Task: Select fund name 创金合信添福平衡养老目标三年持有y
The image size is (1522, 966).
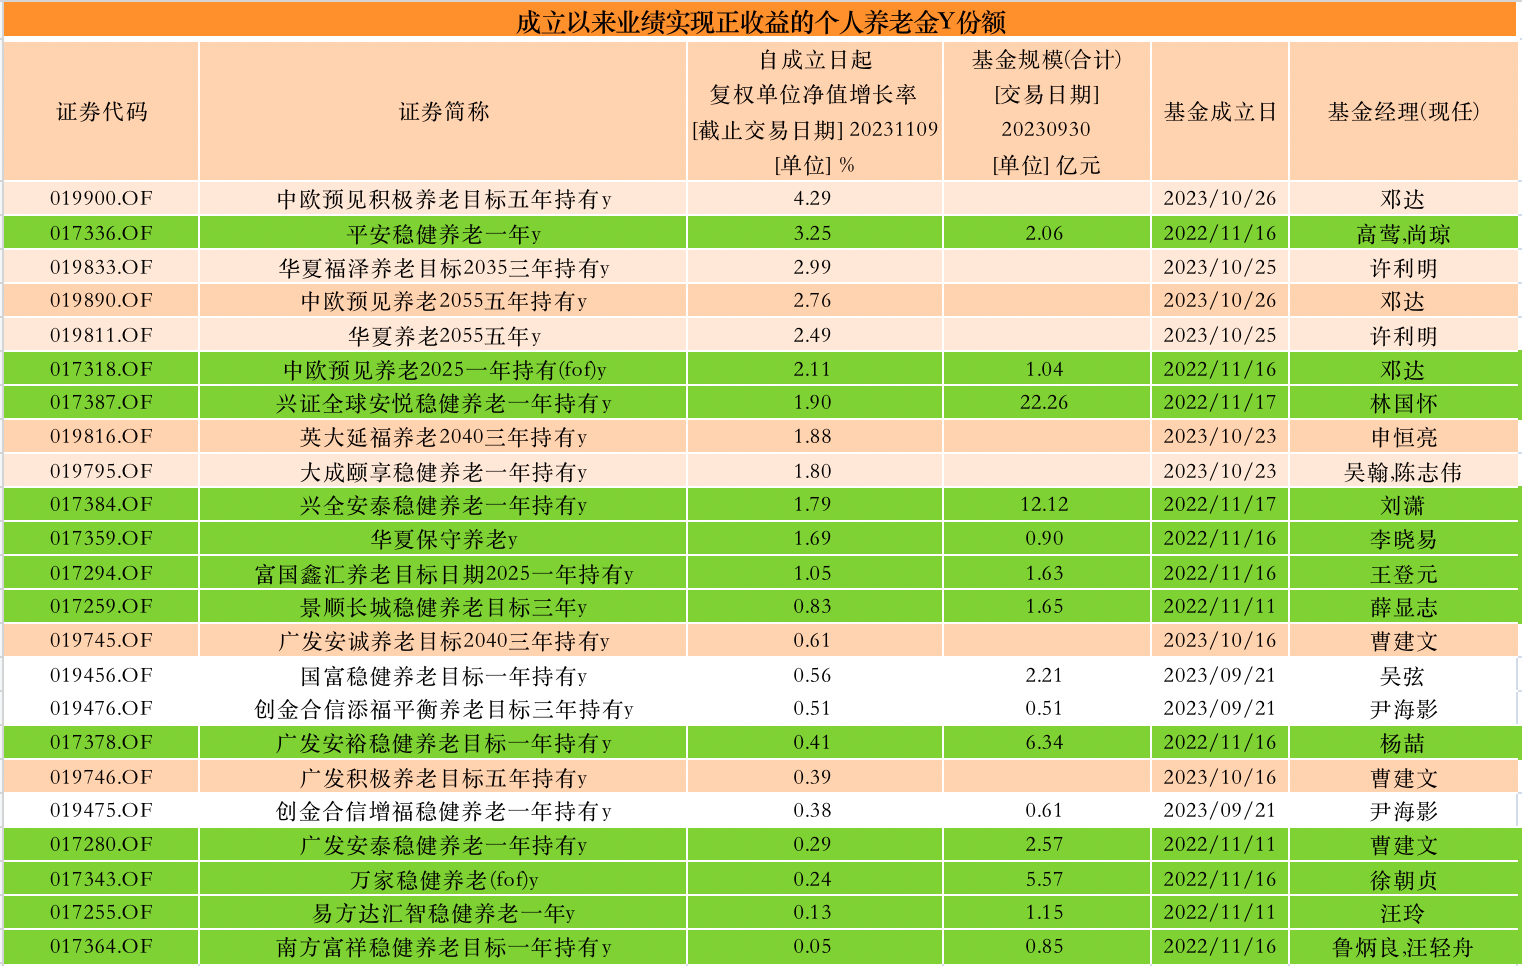Action: (444, 709)
